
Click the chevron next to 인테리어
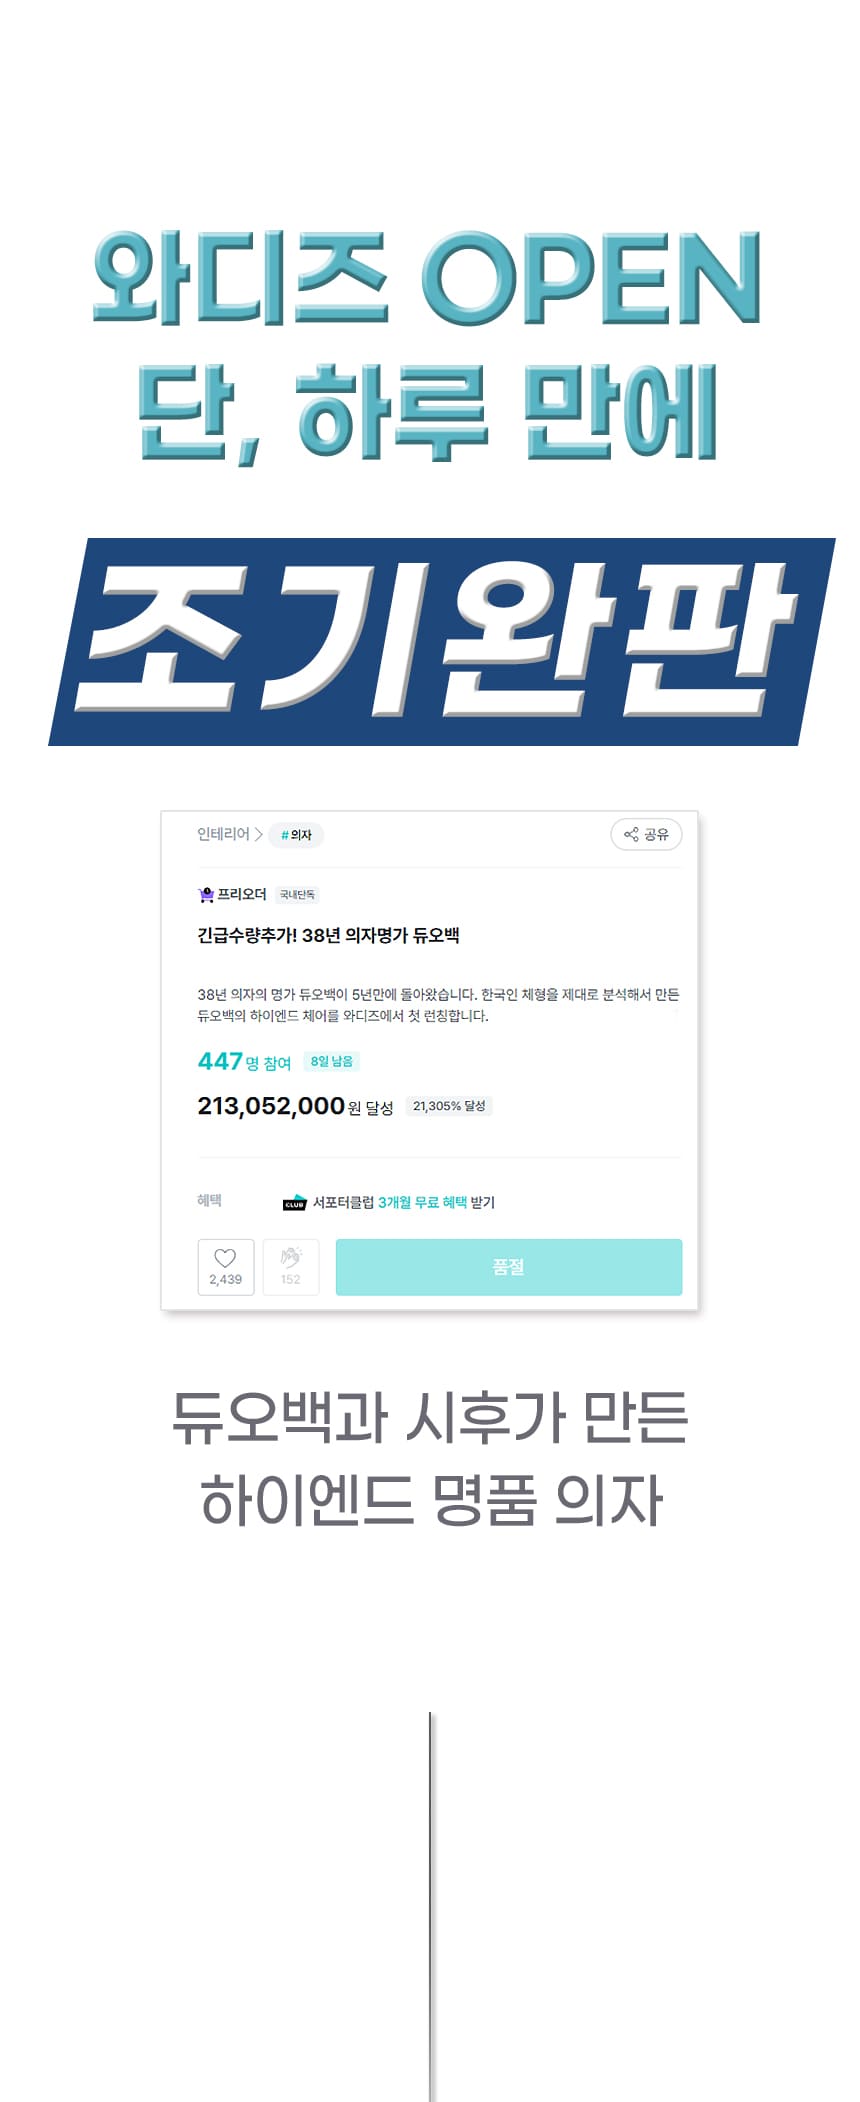(x=259, y=834)
